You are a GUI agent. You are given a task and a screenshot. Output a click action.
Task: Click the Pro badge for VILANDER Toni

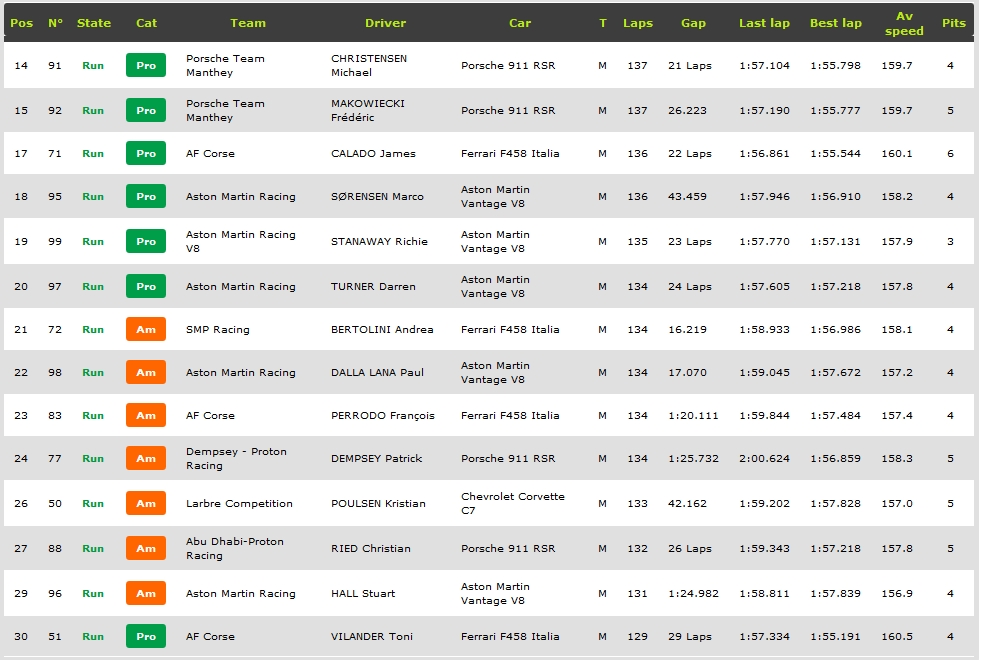tap(146, 637)
